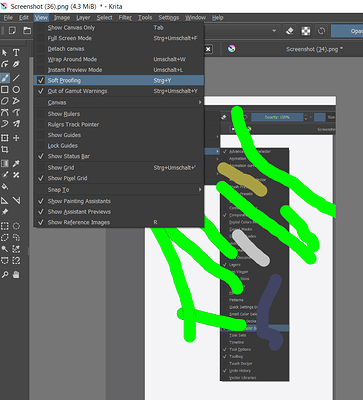Screen dimensions: 363x400
Task: Click the preserve alpha checkerboard icon
Action: point(306,31)
